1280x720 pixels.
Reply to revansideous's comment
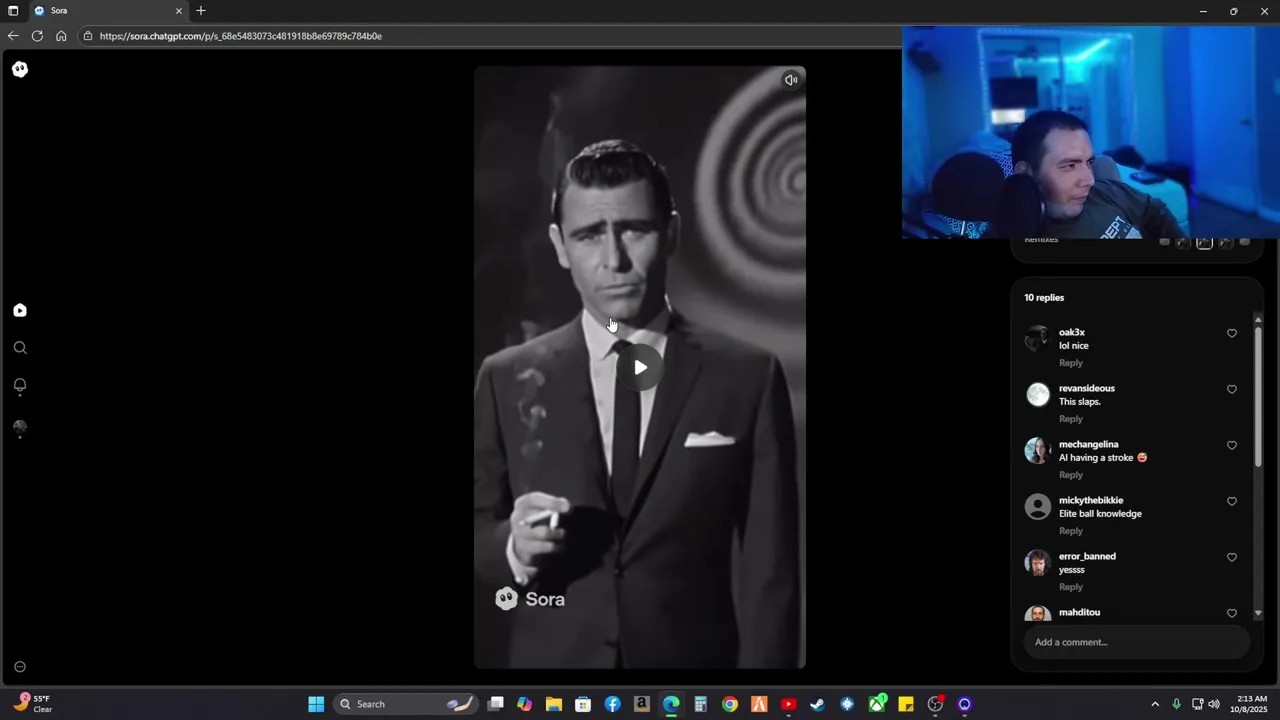point(1071,419)
